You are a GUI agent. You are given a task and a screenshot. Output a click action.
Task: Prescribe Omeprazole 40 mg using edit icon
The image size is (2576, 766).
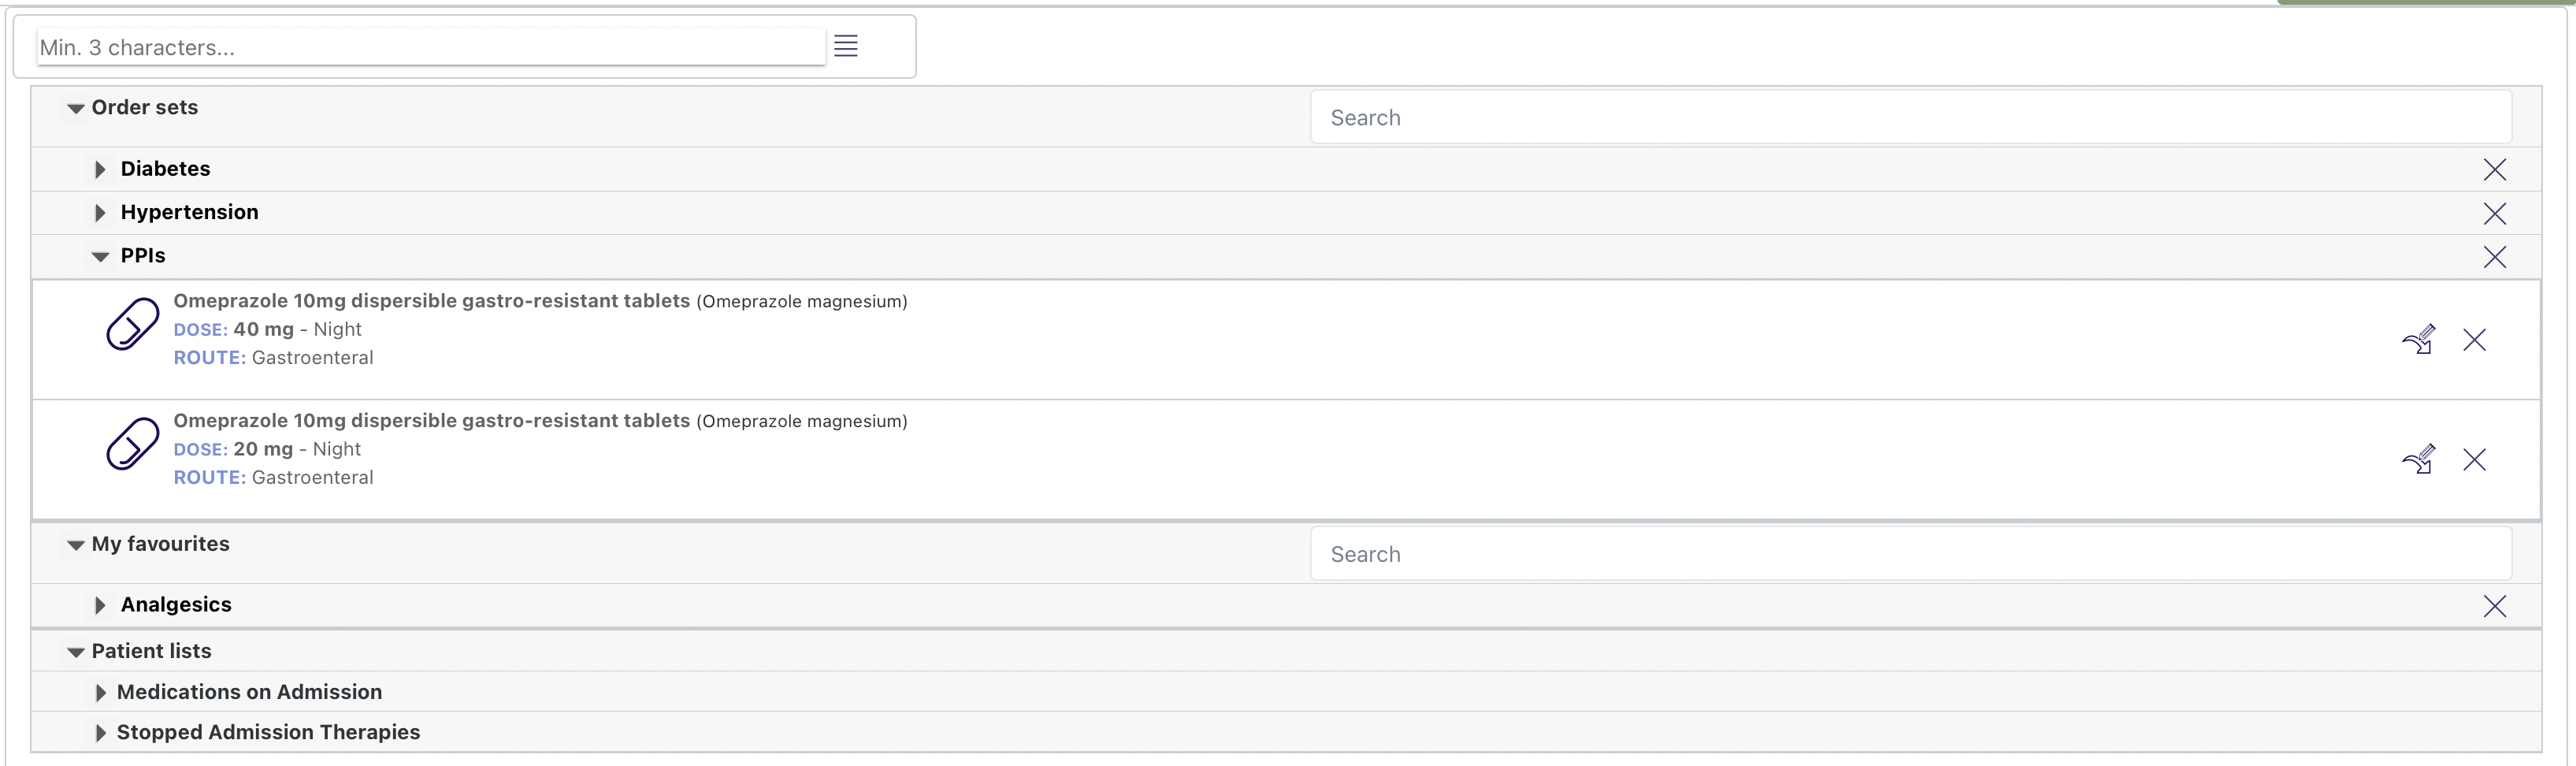pyautogui.click(x=2418, y=340)
